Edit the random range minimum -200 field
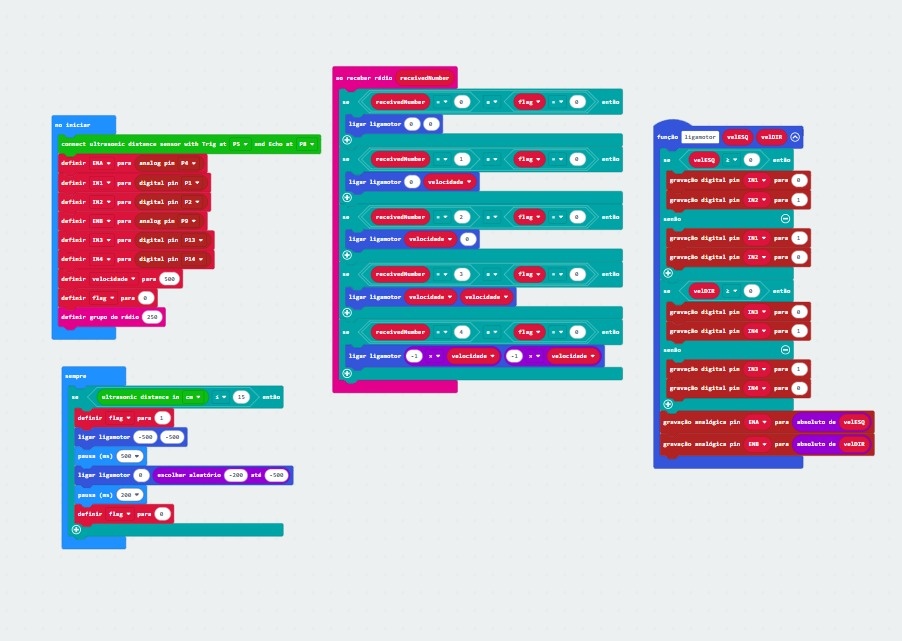902x641 pixels. tap(236, 475)
